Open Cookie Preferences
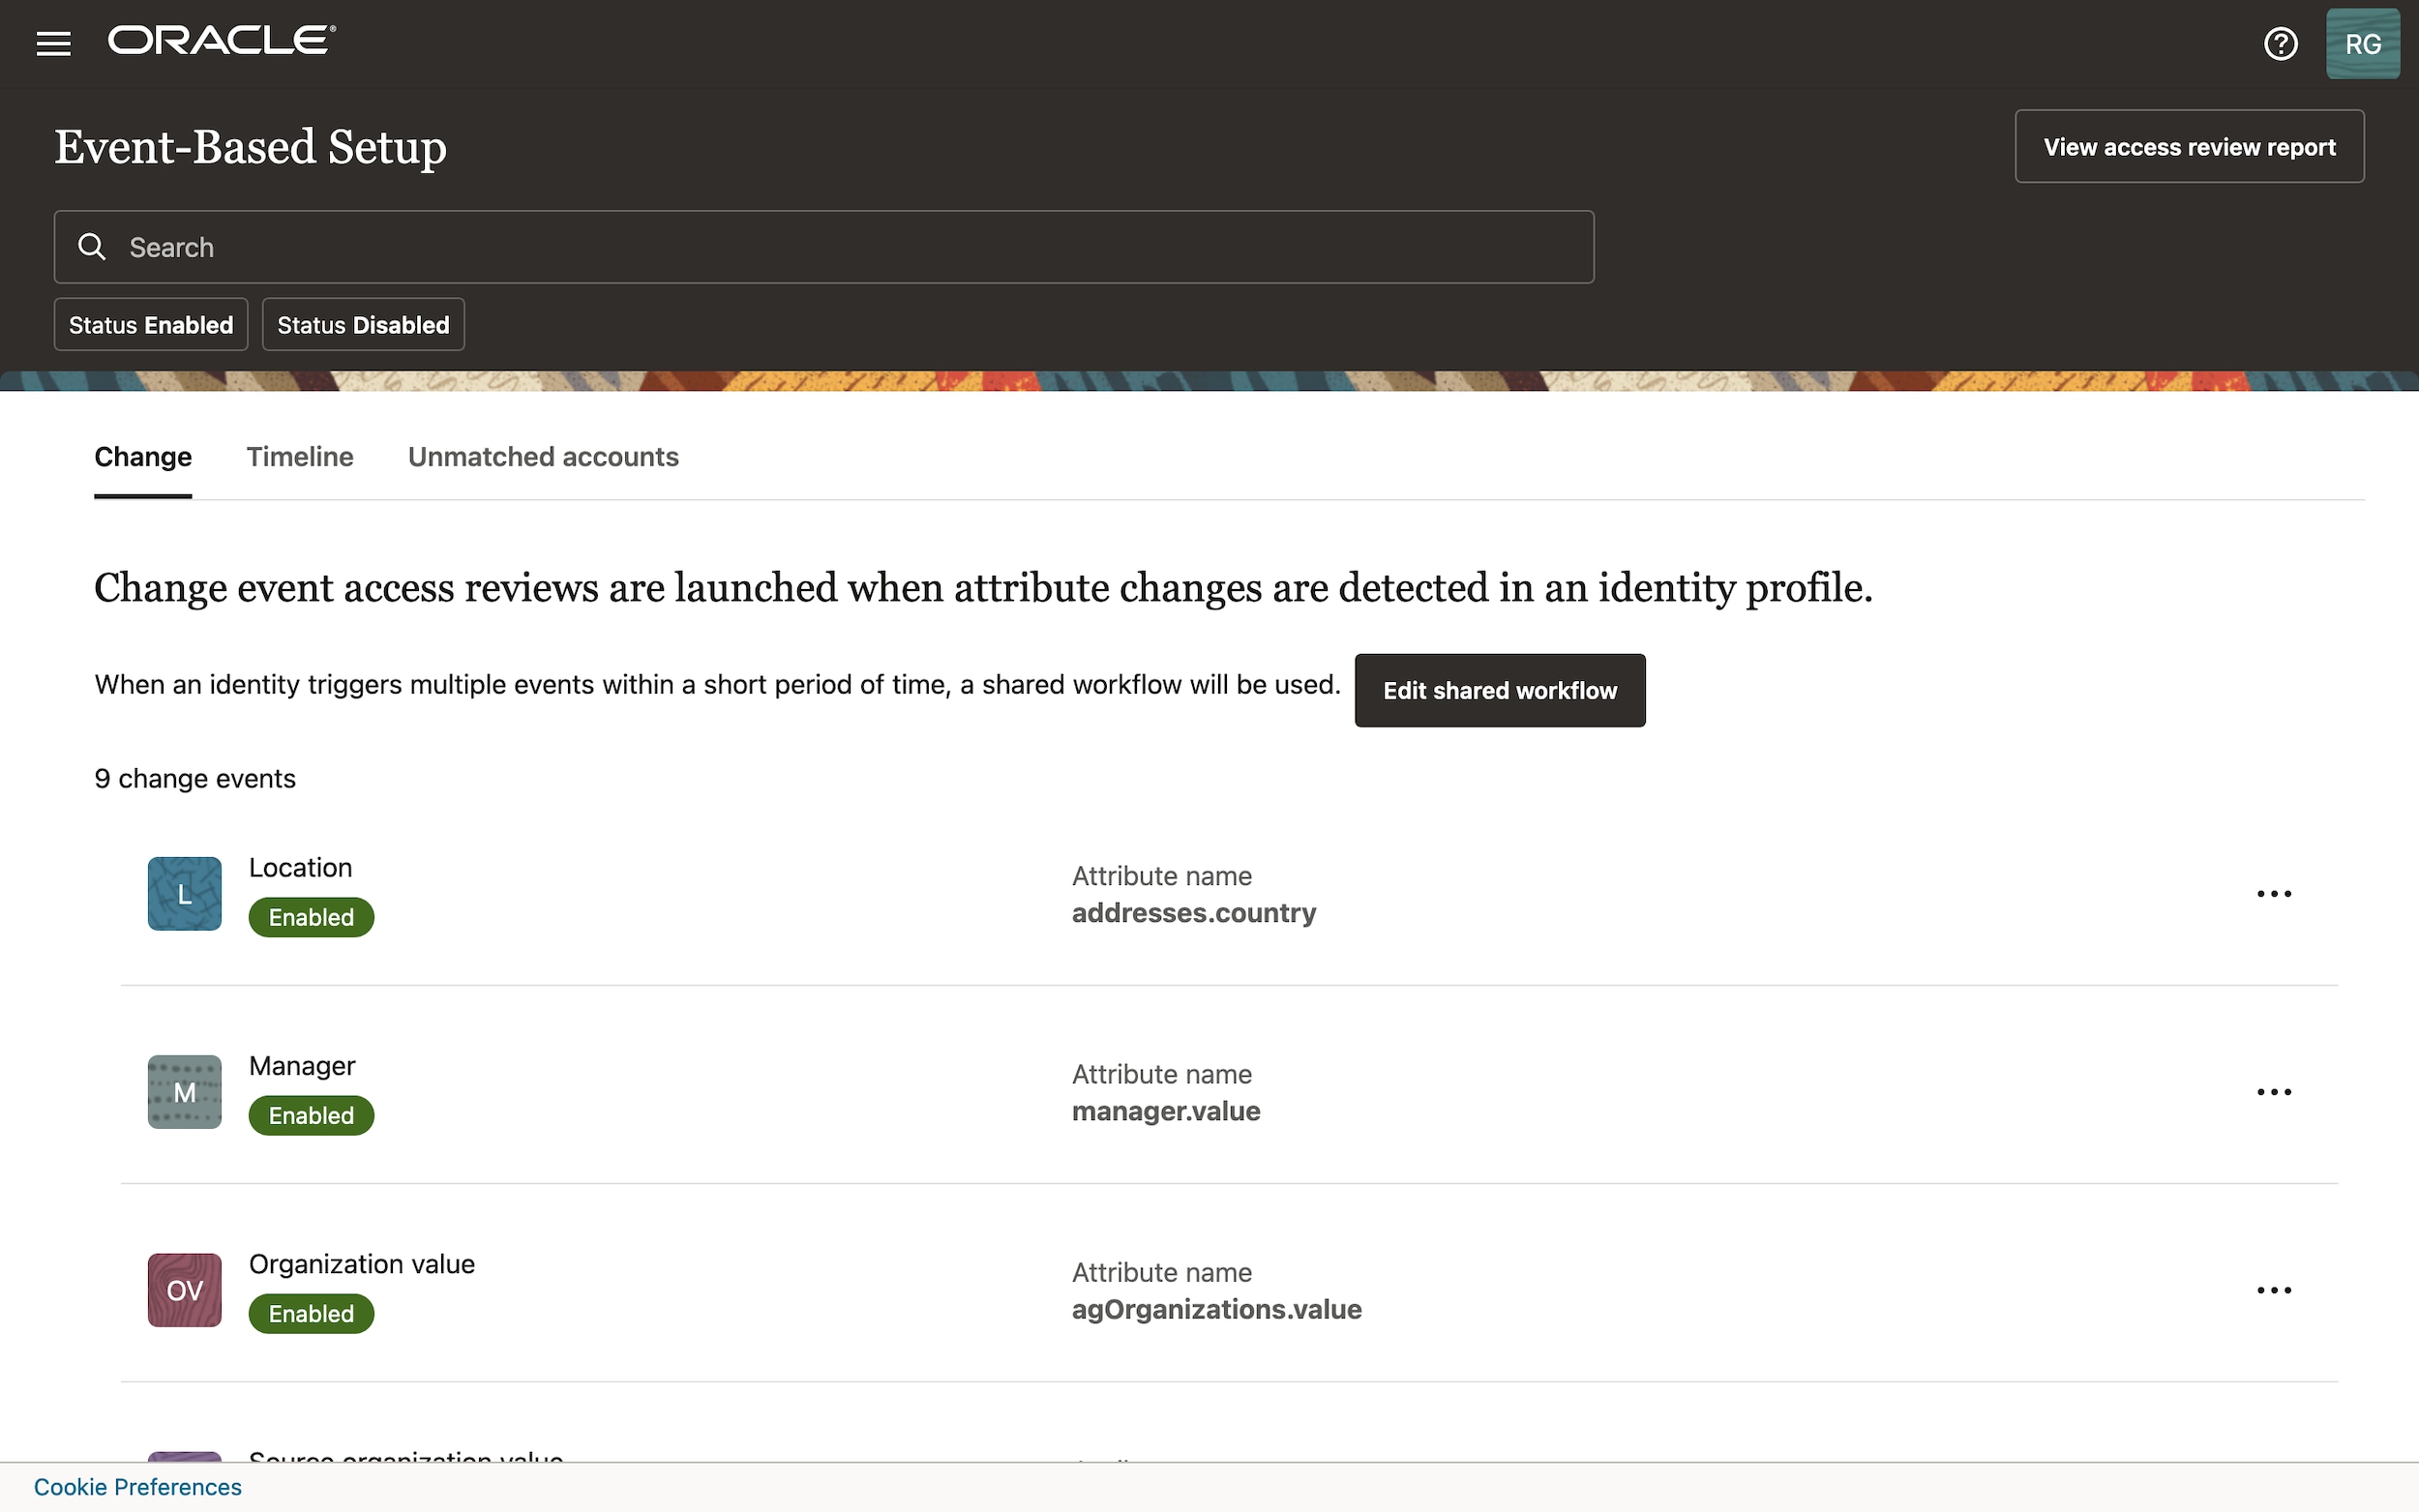This screenshot has height=1512, width=2419. [138, 1486]
